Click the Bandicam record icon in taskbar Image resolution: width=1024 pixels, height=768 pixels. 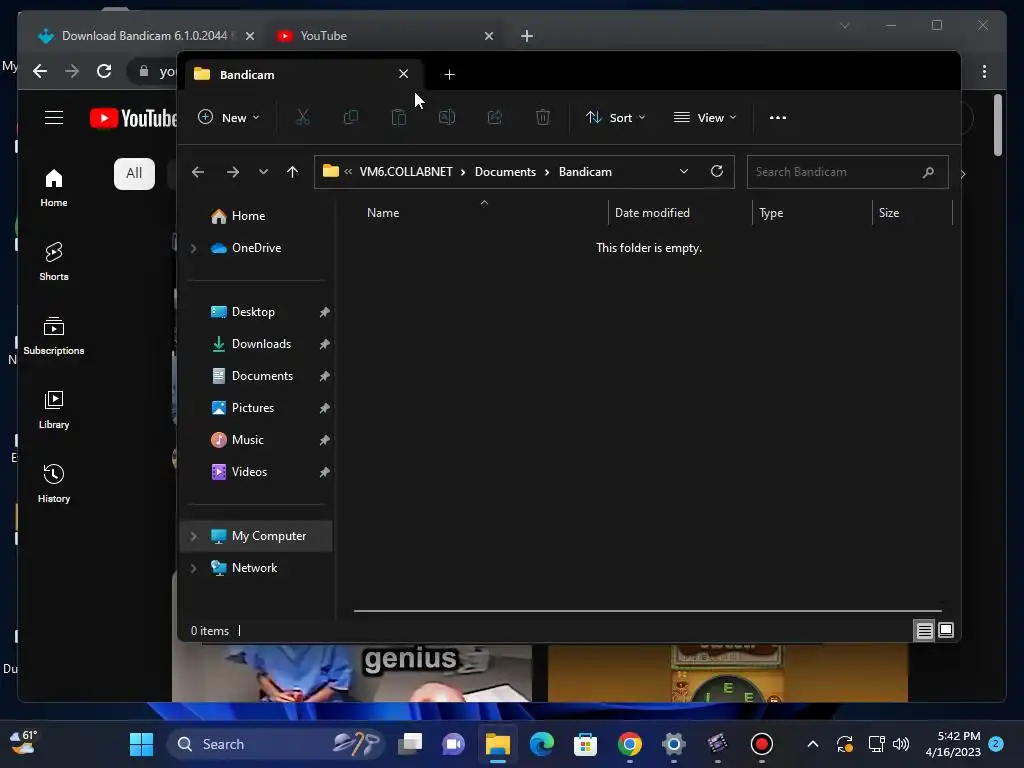point(761,744)
